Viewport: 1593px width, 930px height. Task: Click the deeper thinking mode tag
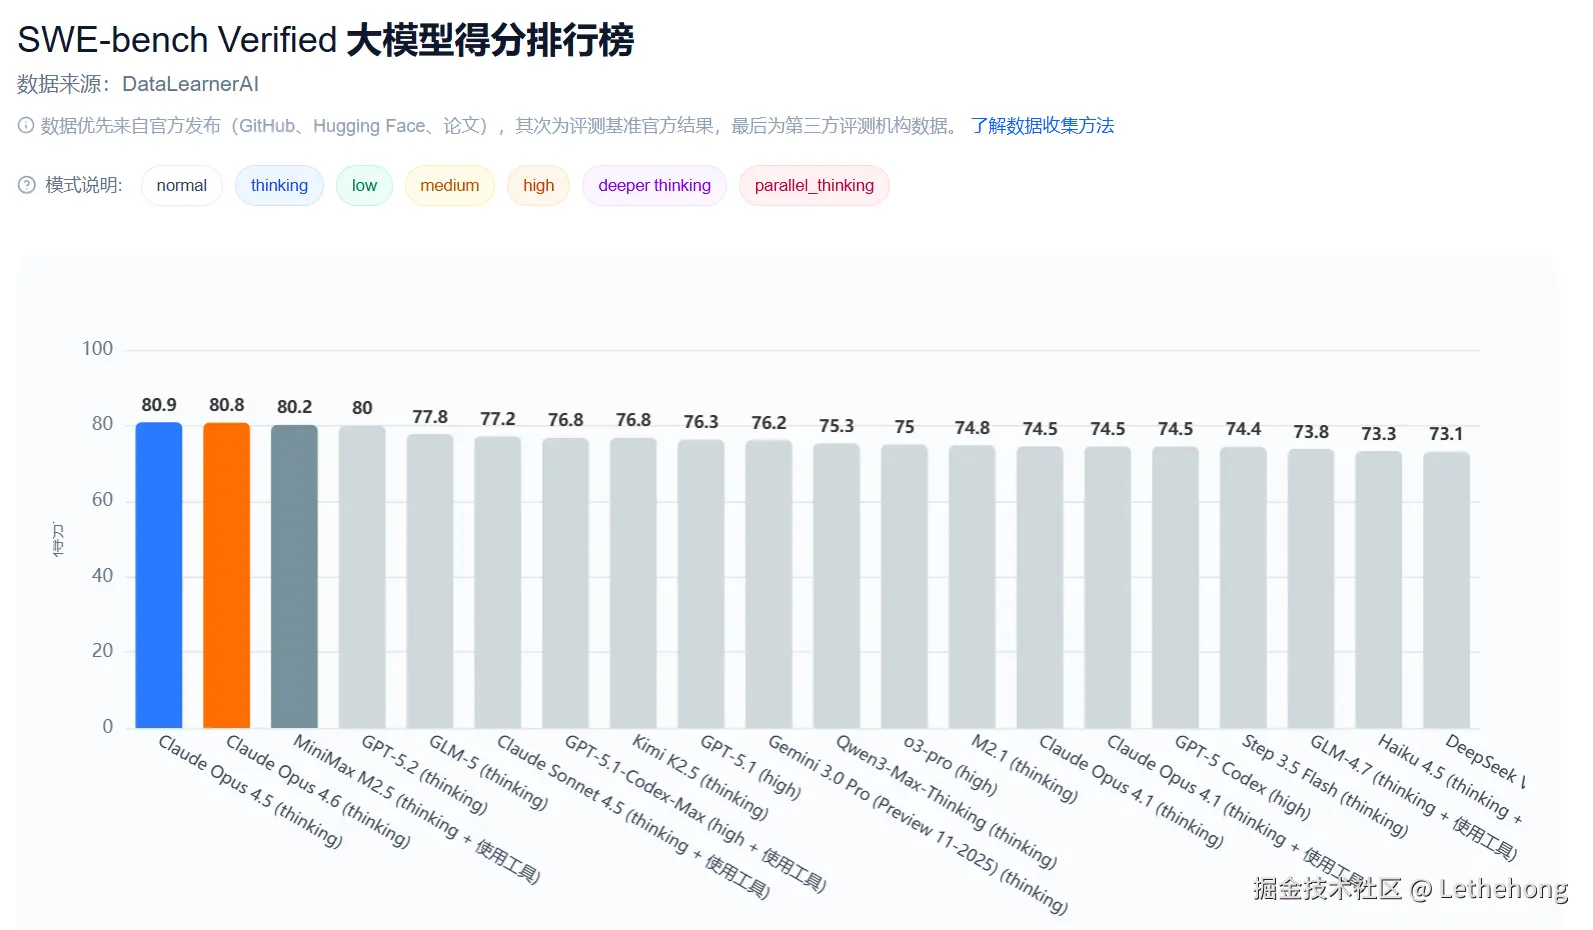point(654,186)
